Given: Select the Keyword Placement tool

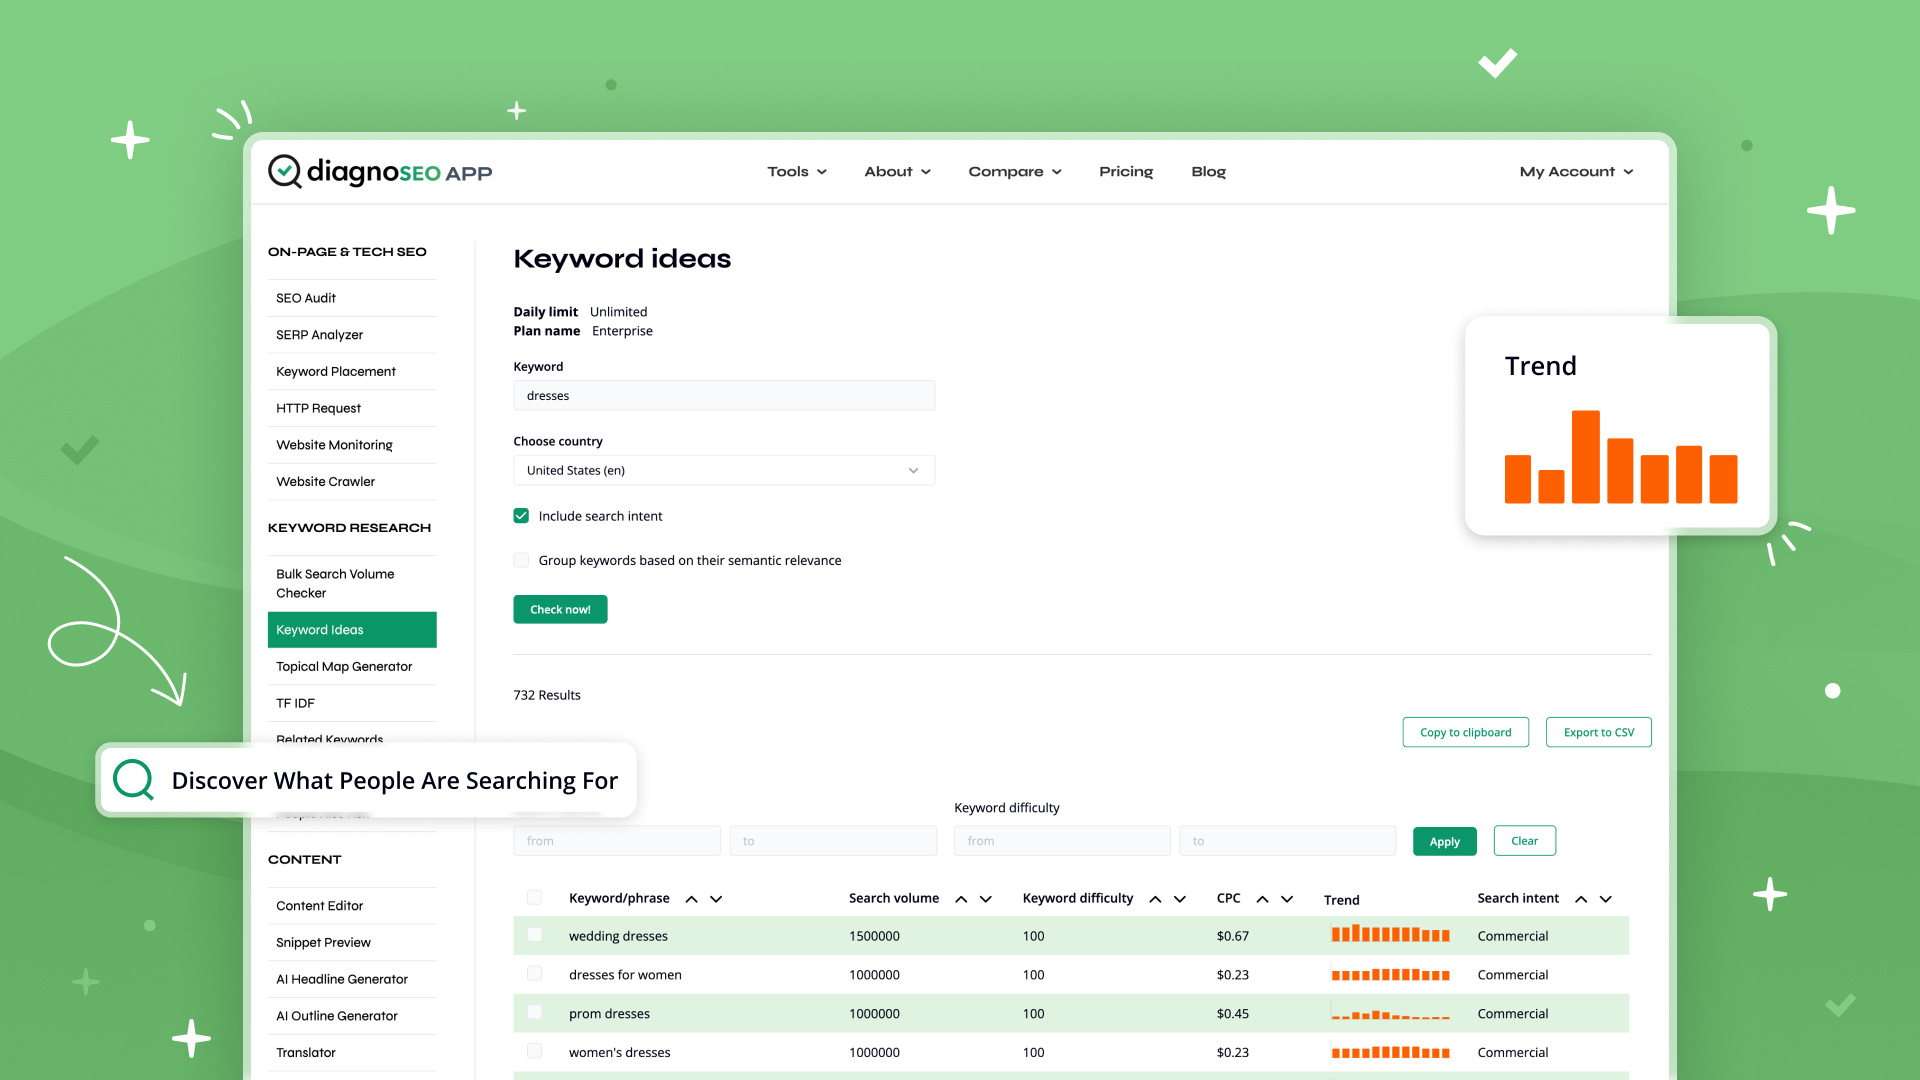Looking at the screenshot, I should (x=335, y=371).
